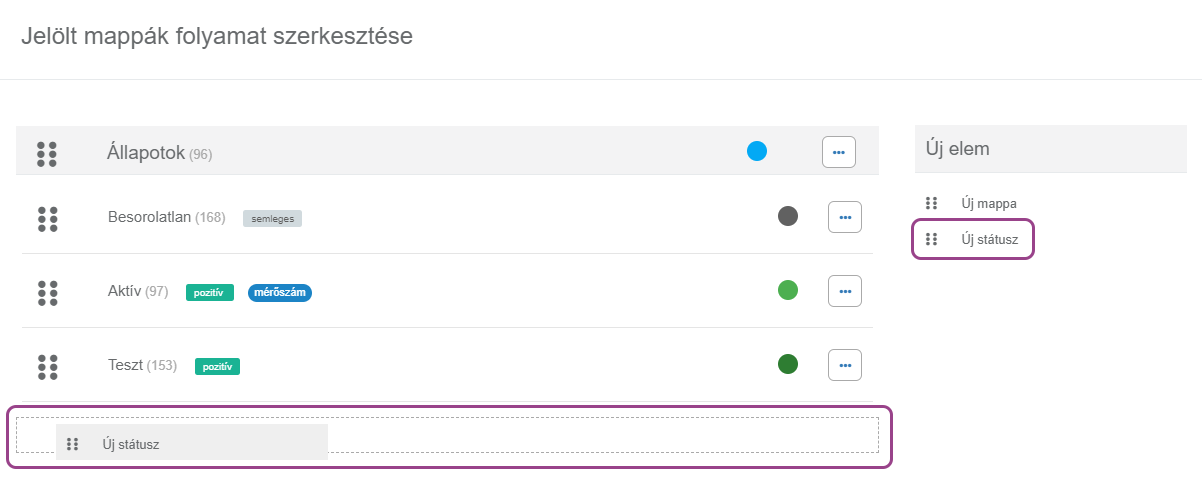Click the 'semleges' tag on Besorolatlan
Screen dimensions: 1203x477
coord(272,218)
